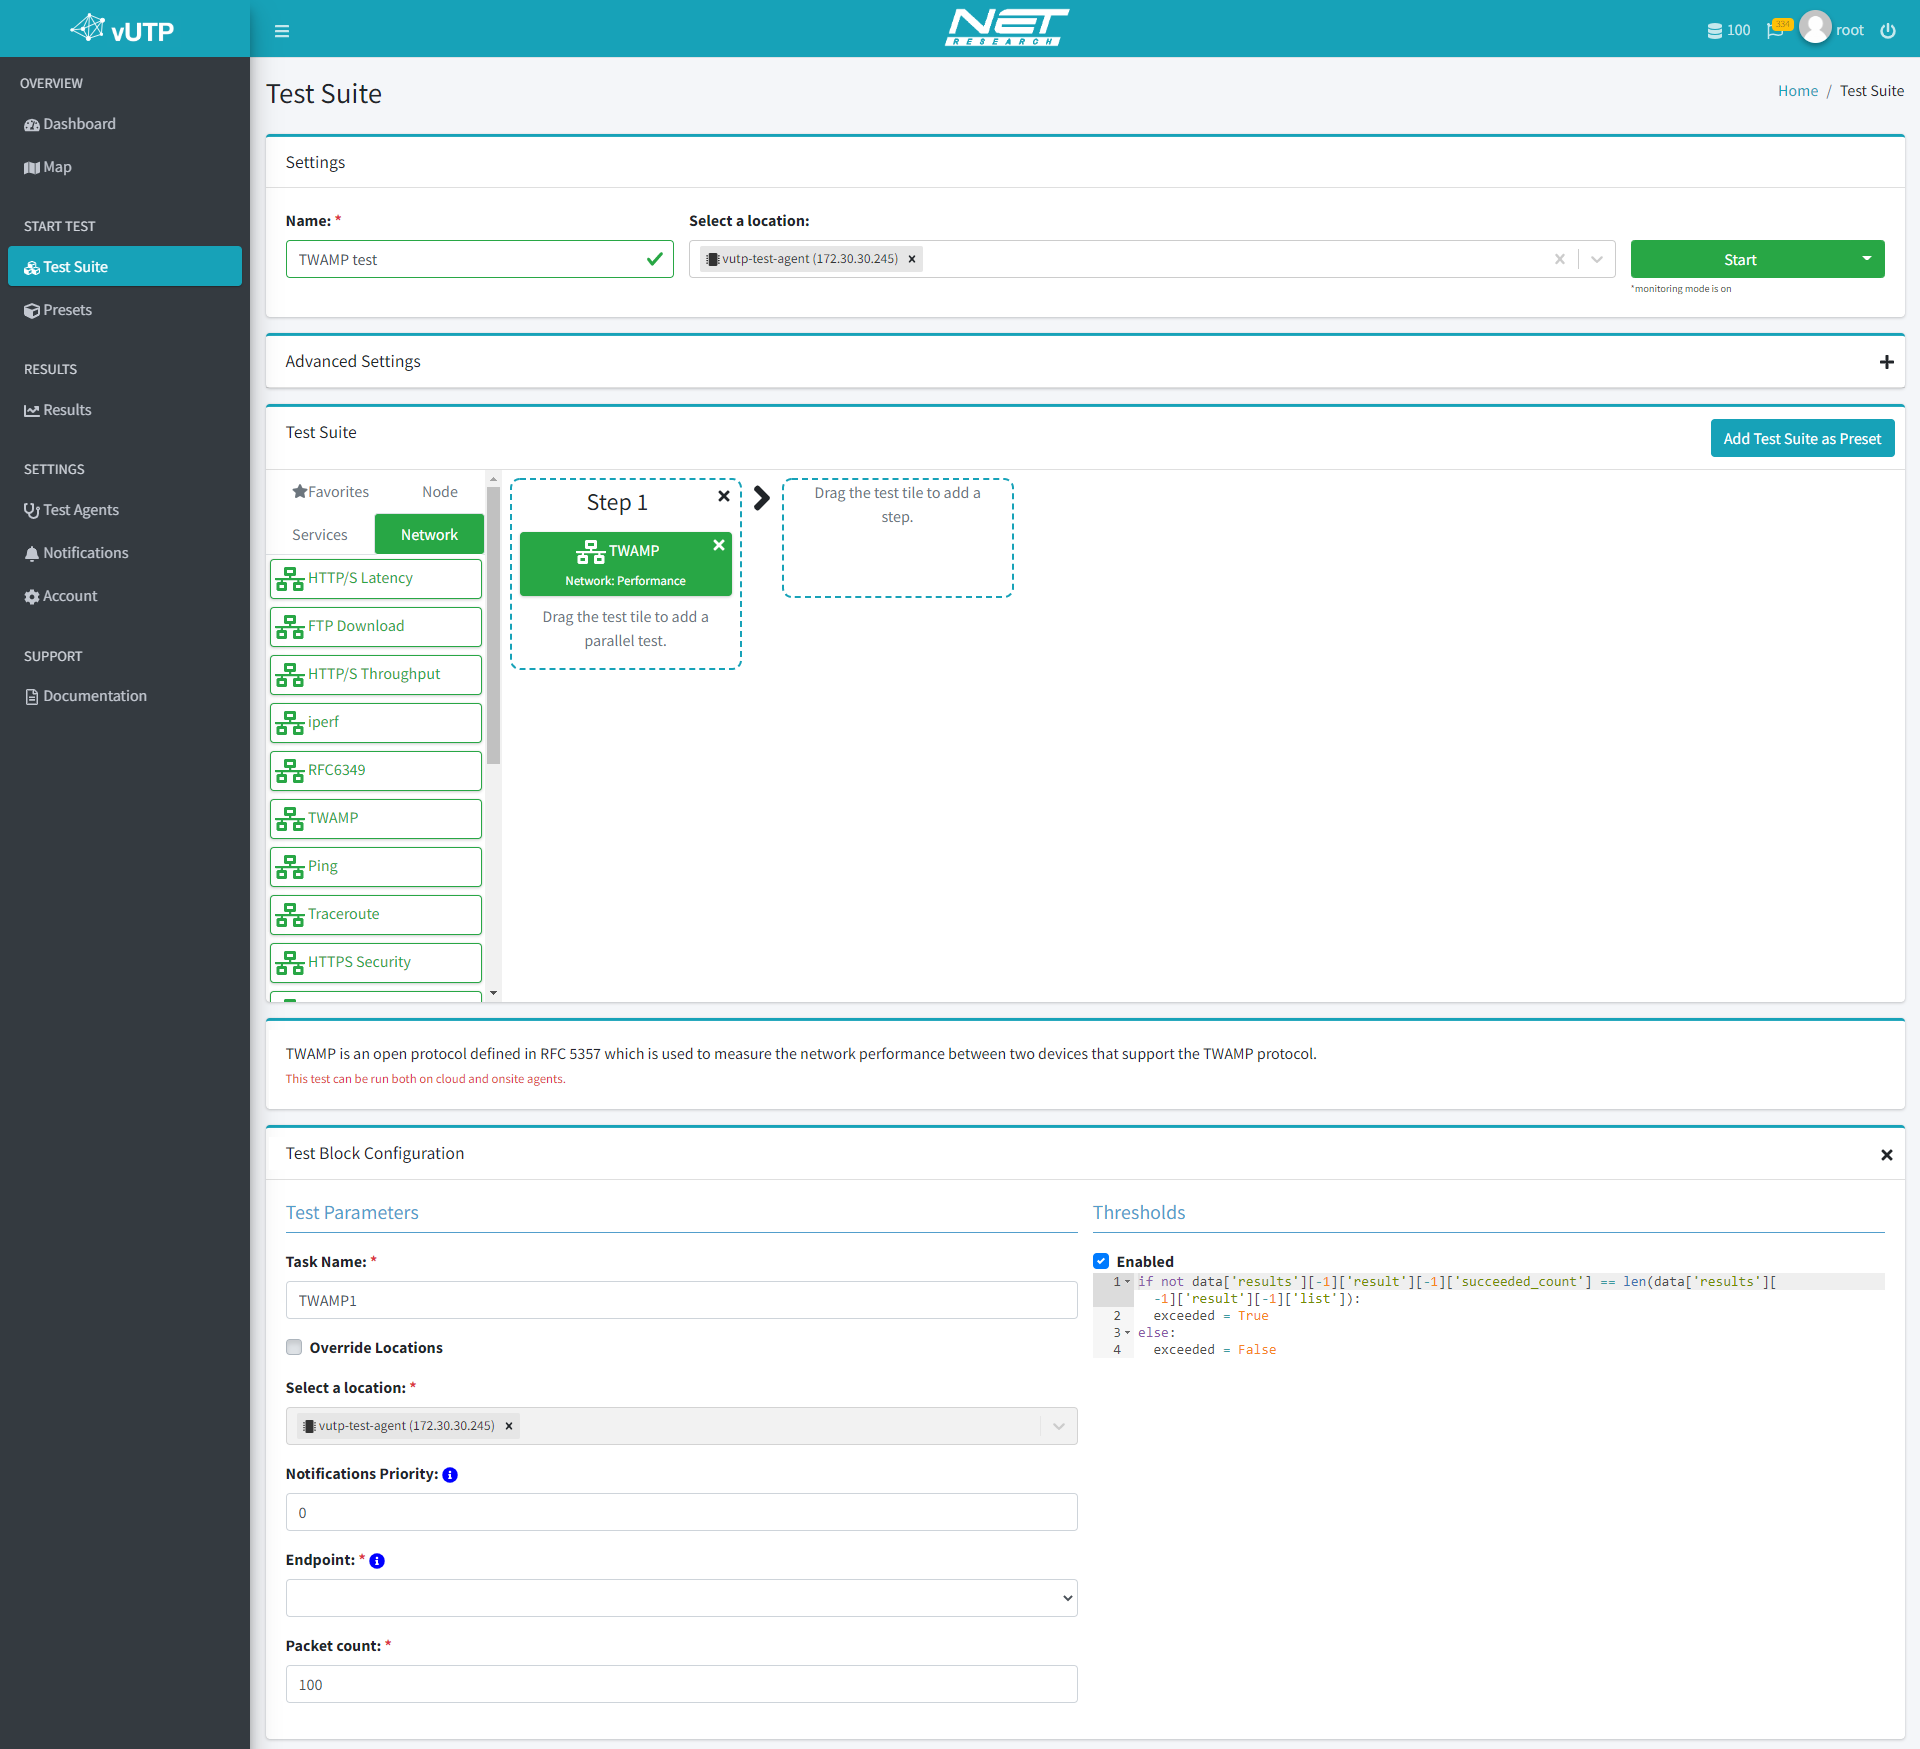Click the Ping tile icon

tap(290, 867)
